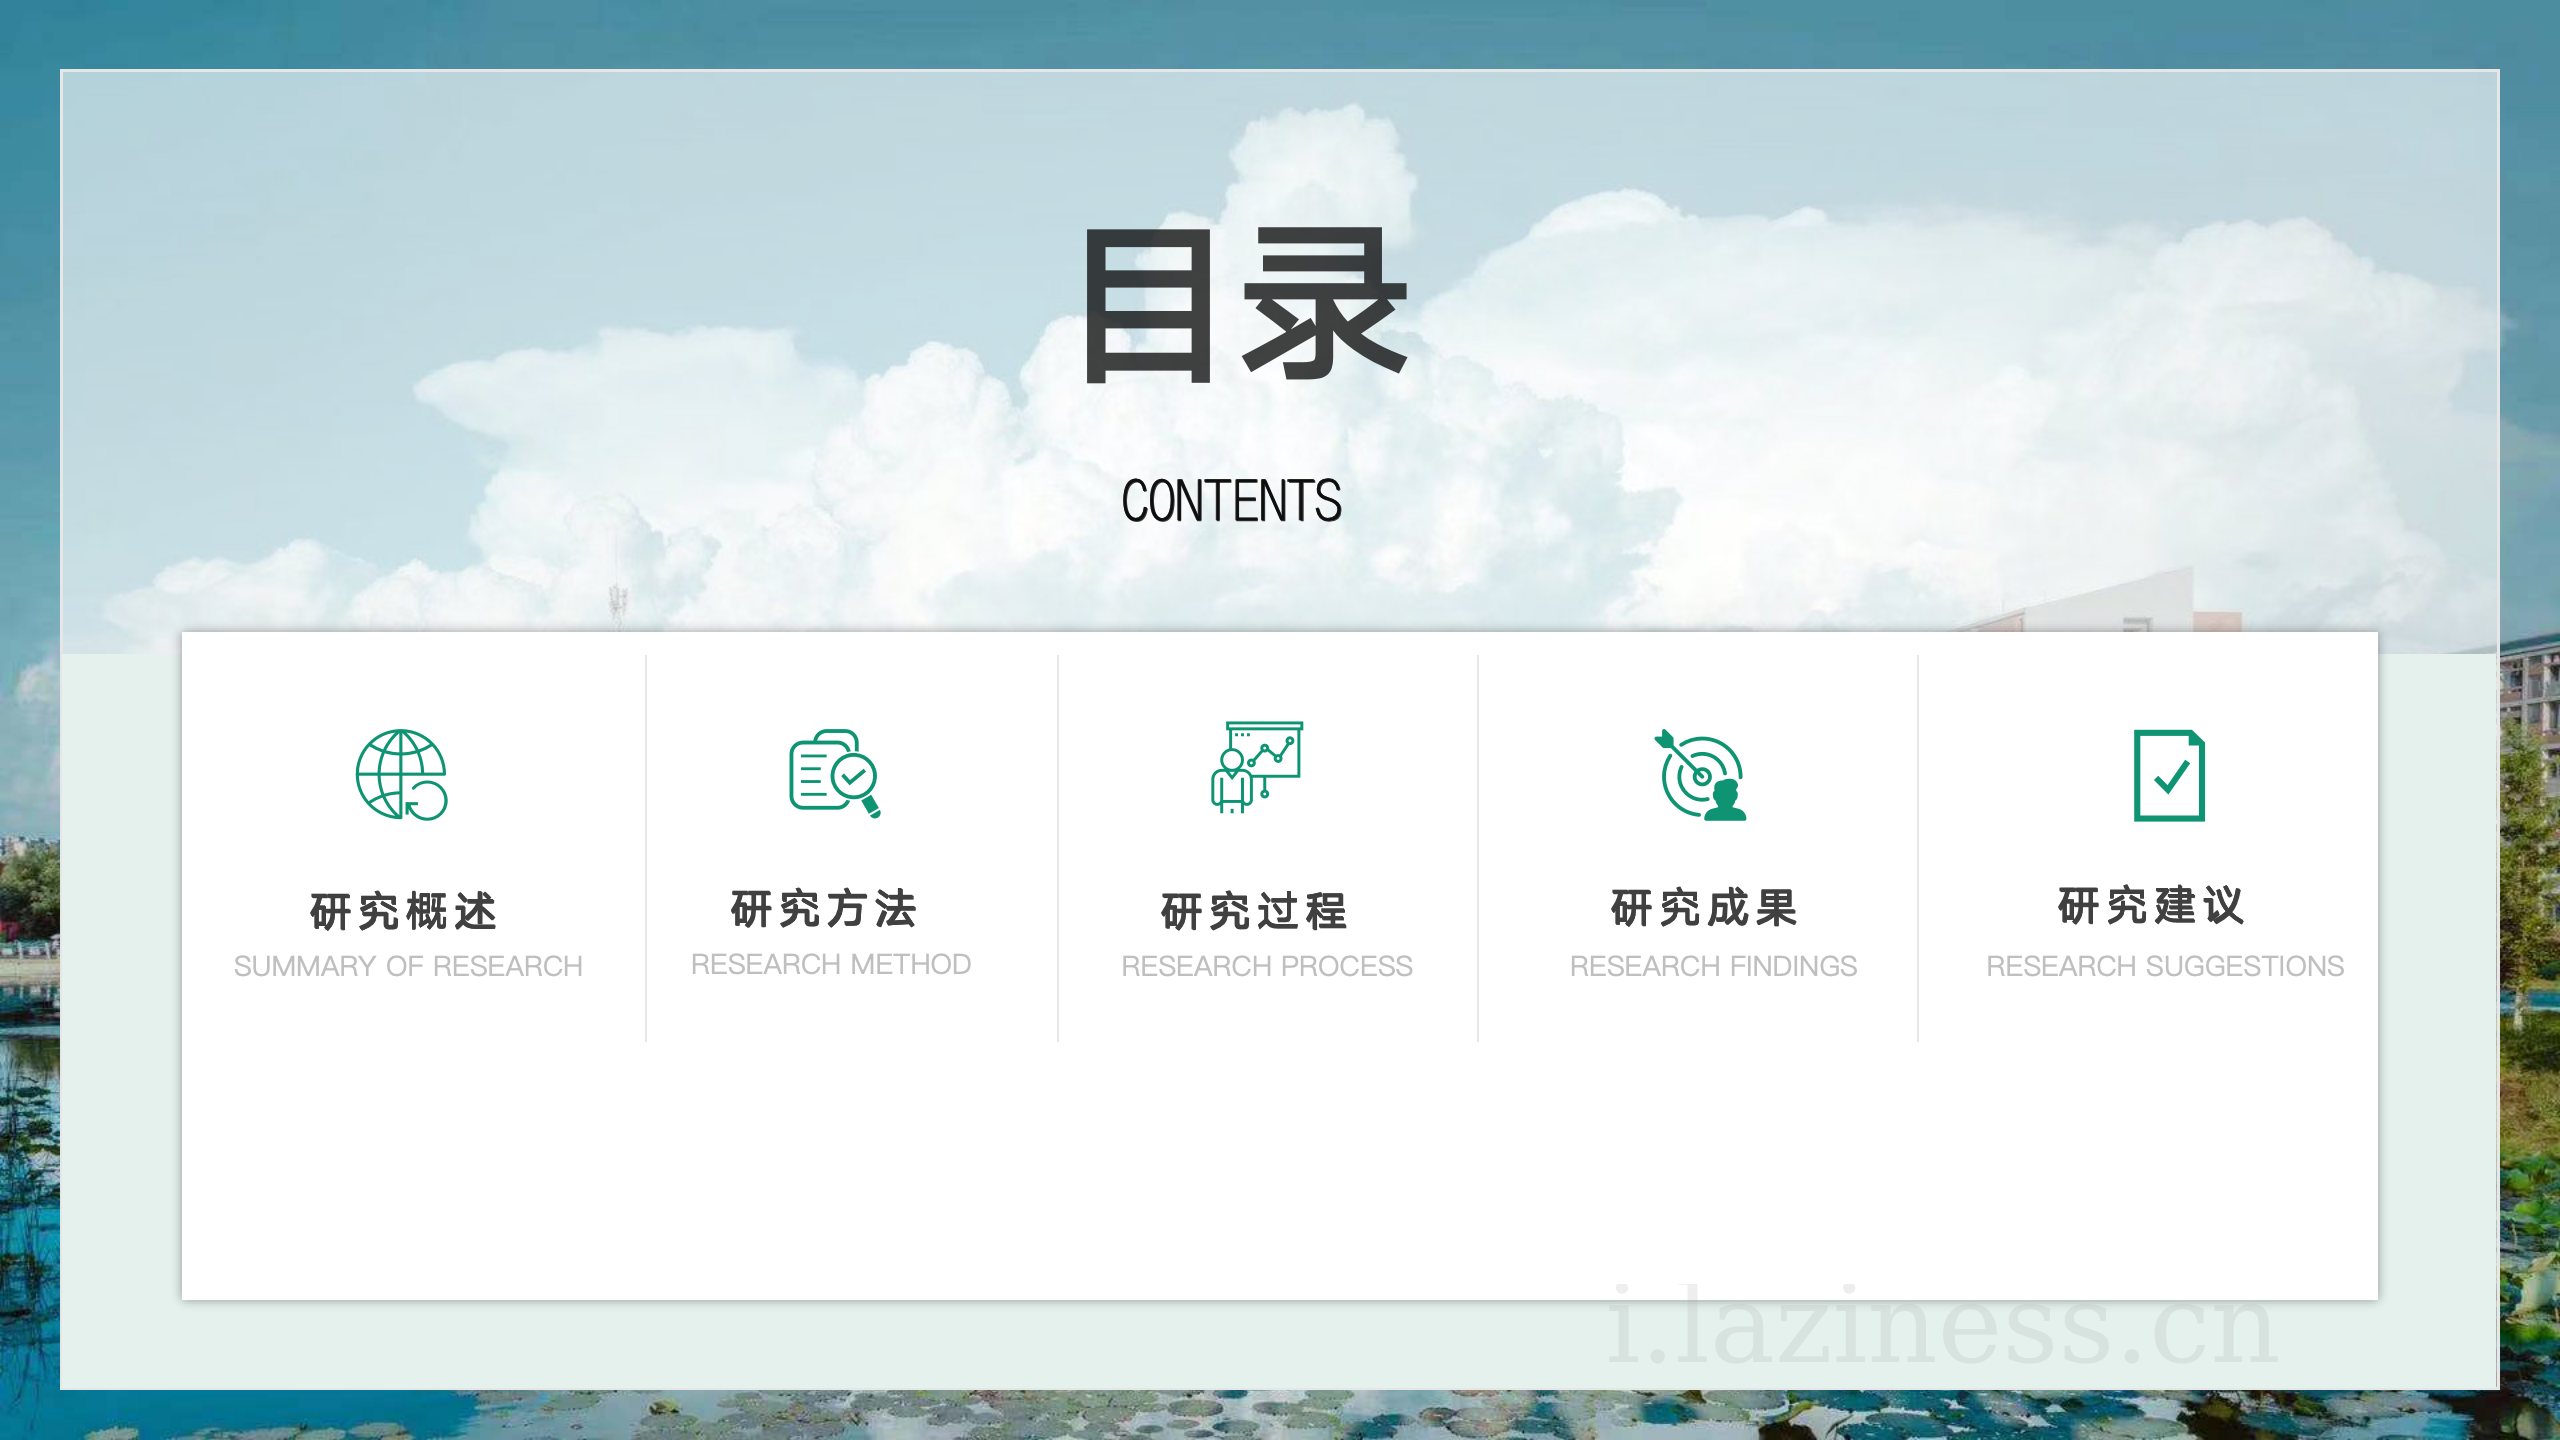The image size is (2560, 1440).
Task: Click the CONTENTS subtitle text
Action: [x=1231, y=501]
